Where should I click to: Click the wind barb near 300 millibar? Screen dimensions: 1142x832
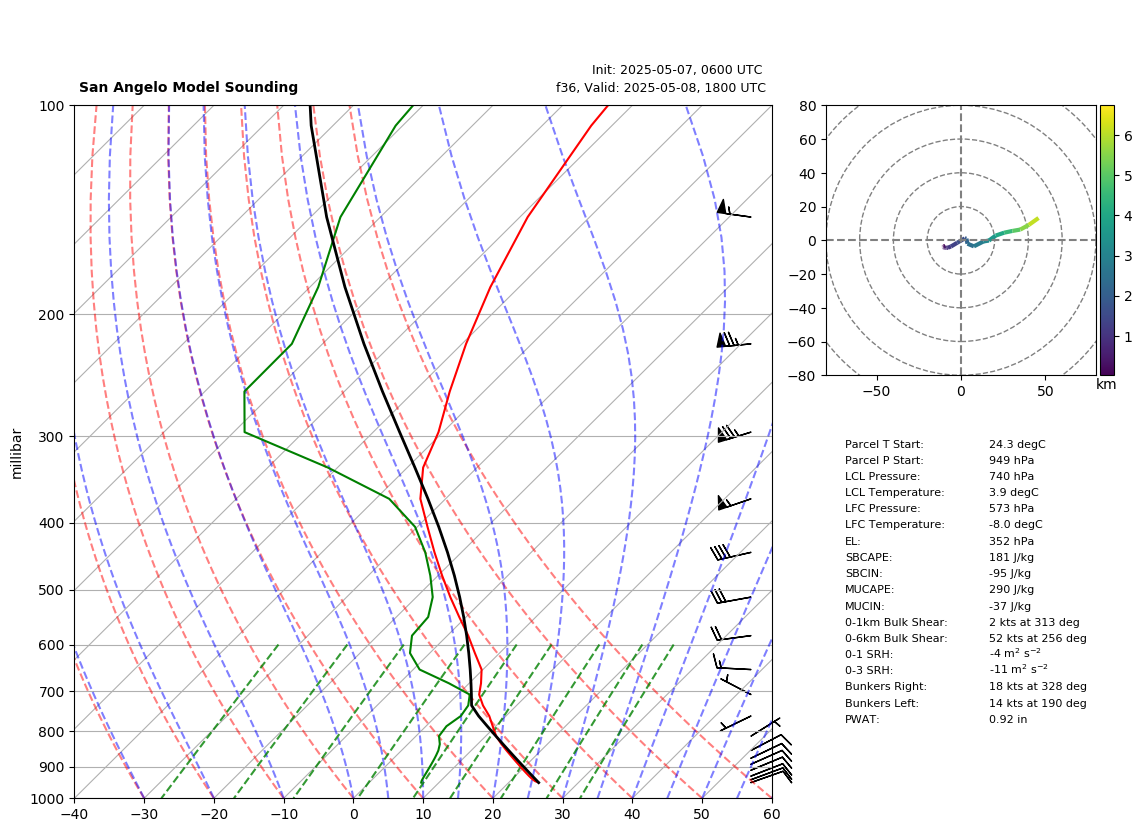click(734, 434)
